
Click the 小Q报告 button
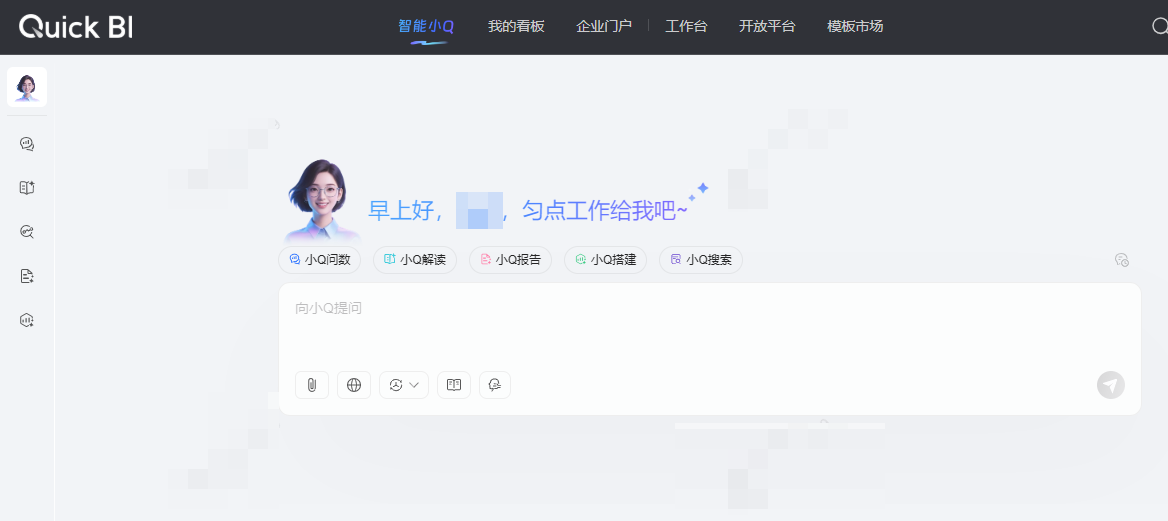[510, 259]
